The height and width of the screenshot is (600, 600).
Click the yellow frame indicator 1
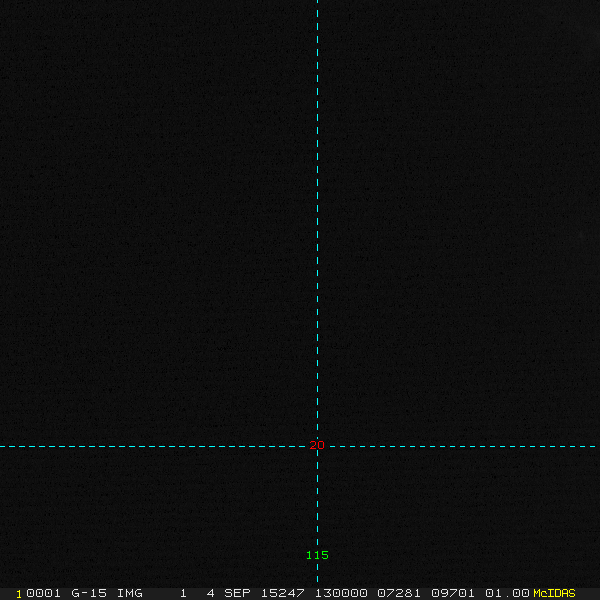point(19,594)
